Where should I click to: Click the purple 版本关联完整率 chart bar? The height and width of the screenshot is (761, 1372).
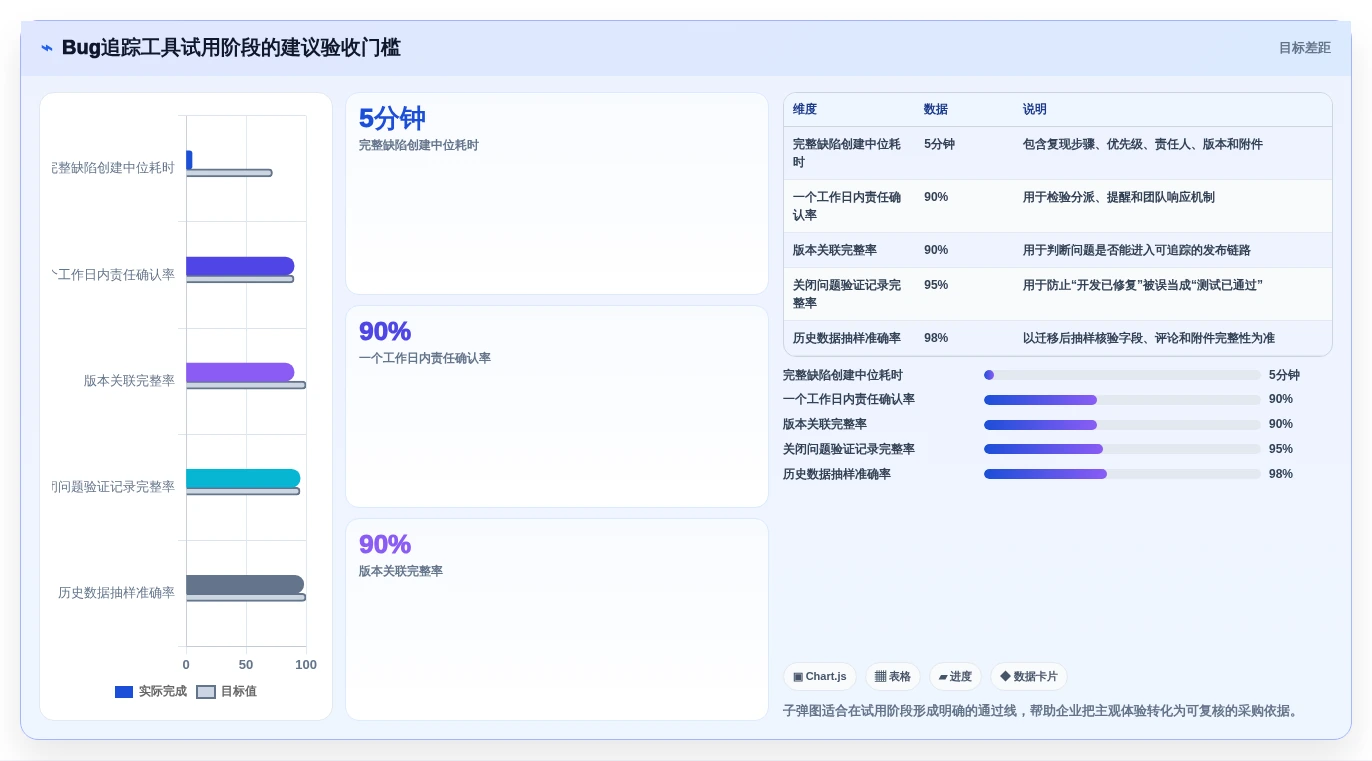pos(240,372)
